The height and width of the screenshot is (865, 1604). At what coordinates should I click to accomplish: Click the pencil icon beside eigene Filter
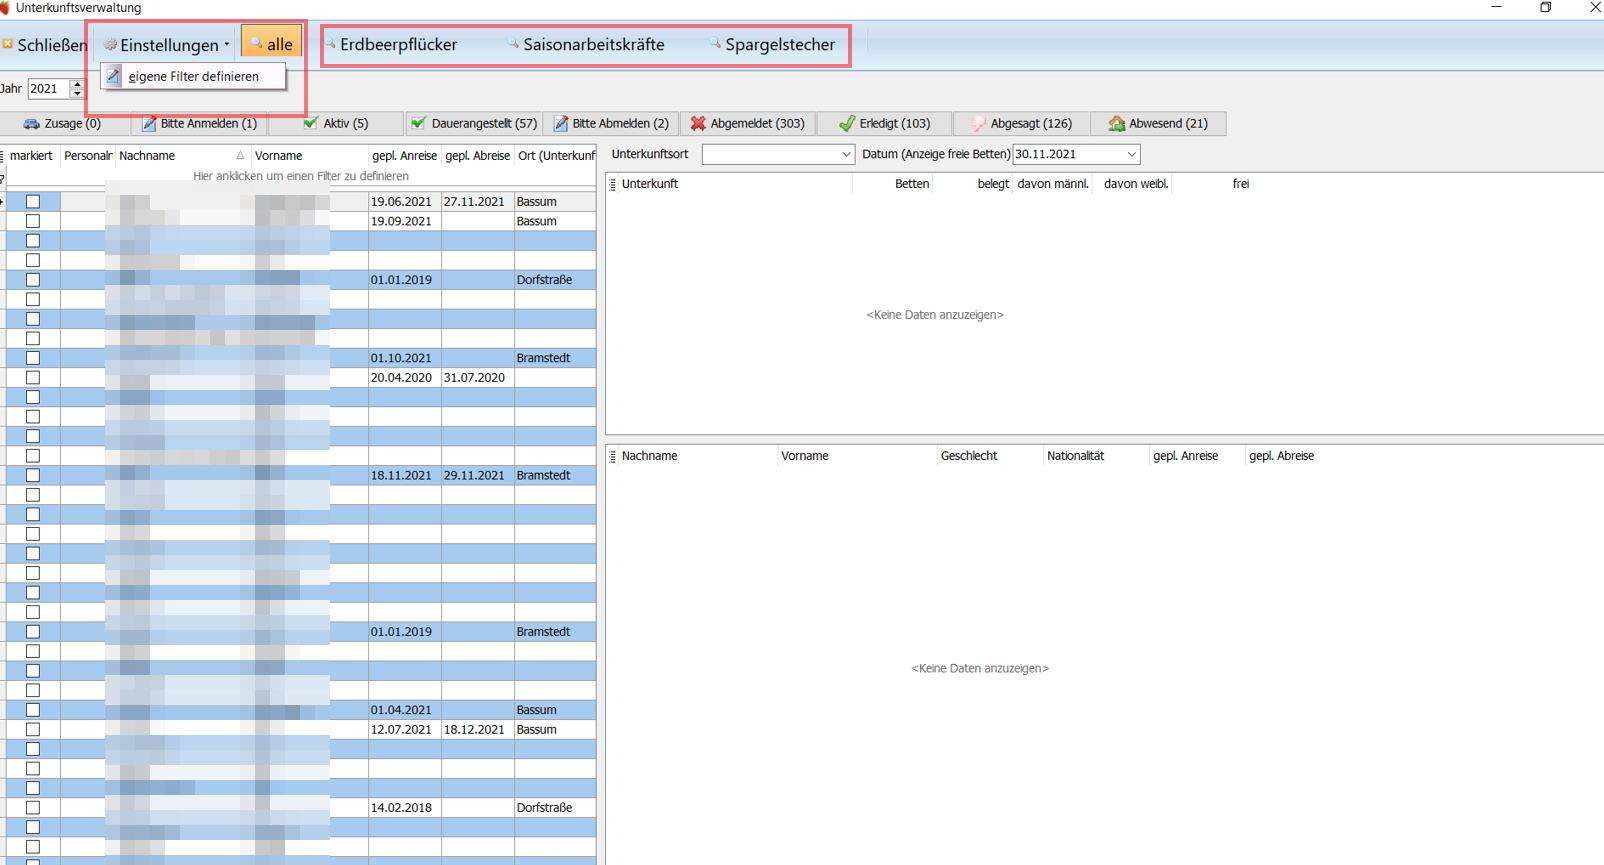click(x=114, y=76)
